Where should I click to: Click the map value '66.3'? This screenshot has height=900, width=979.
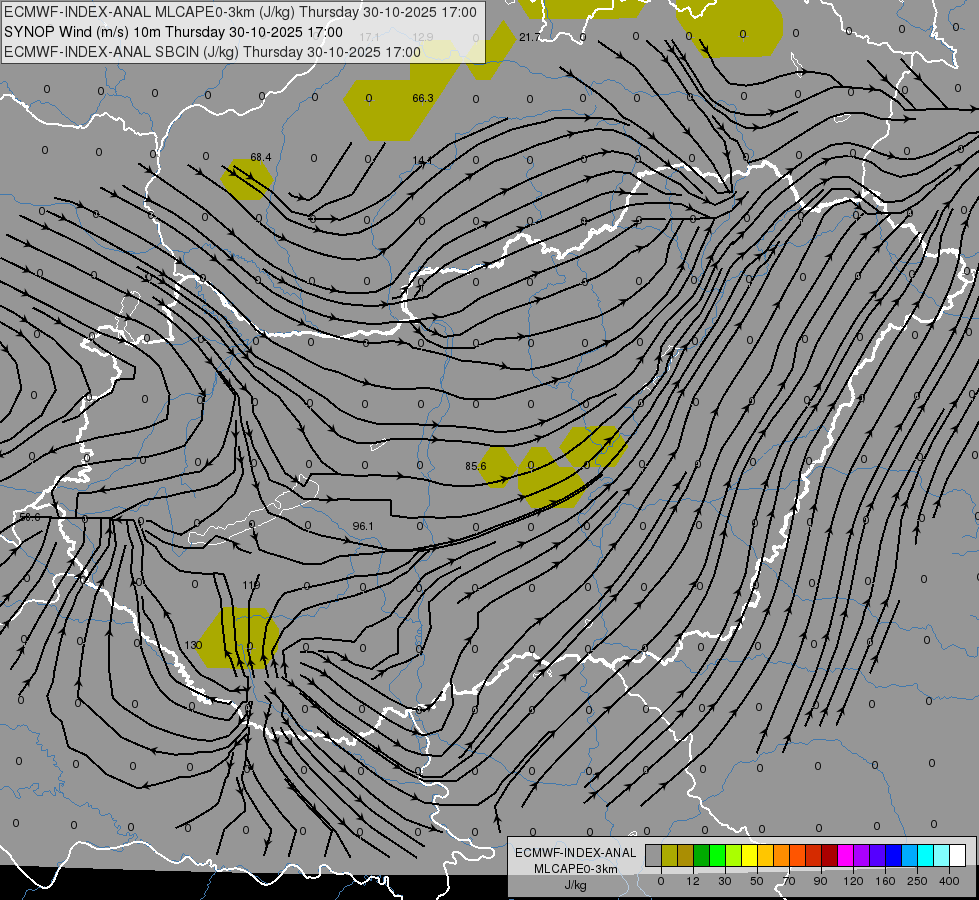tap(423, 98)
